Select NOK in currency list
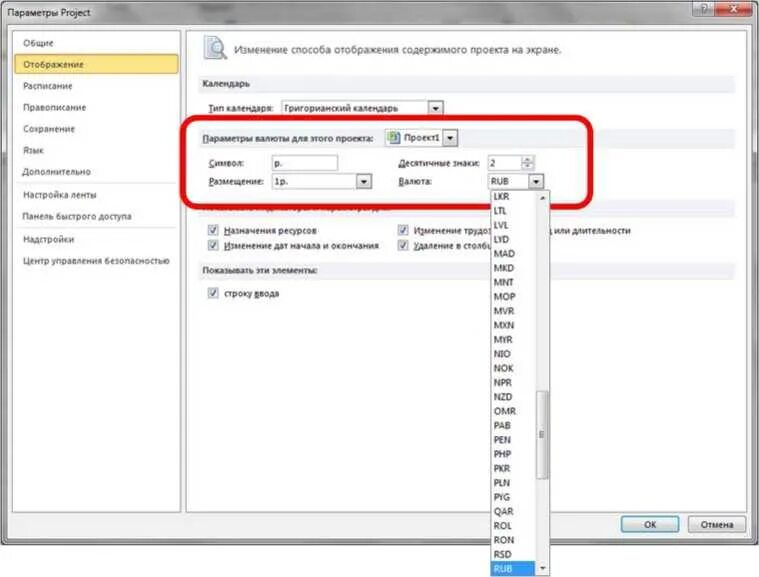 (513, 368)
